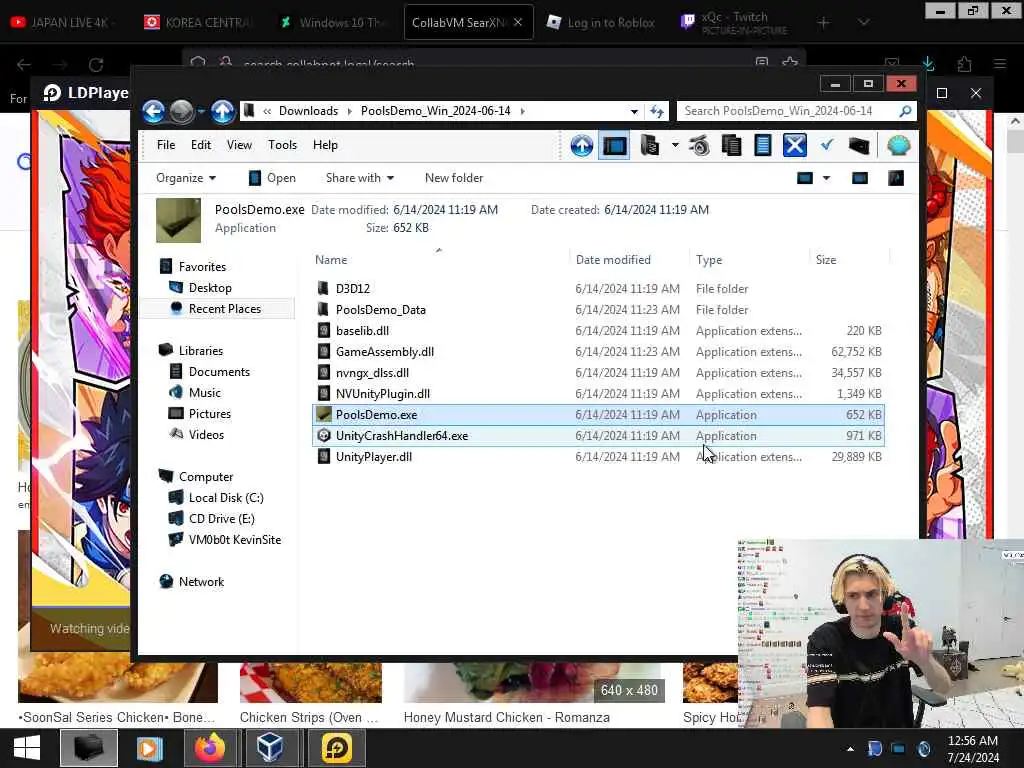Click the stacked pages copy icon in toolbar
1024x768 pixels.
(731, 146)
